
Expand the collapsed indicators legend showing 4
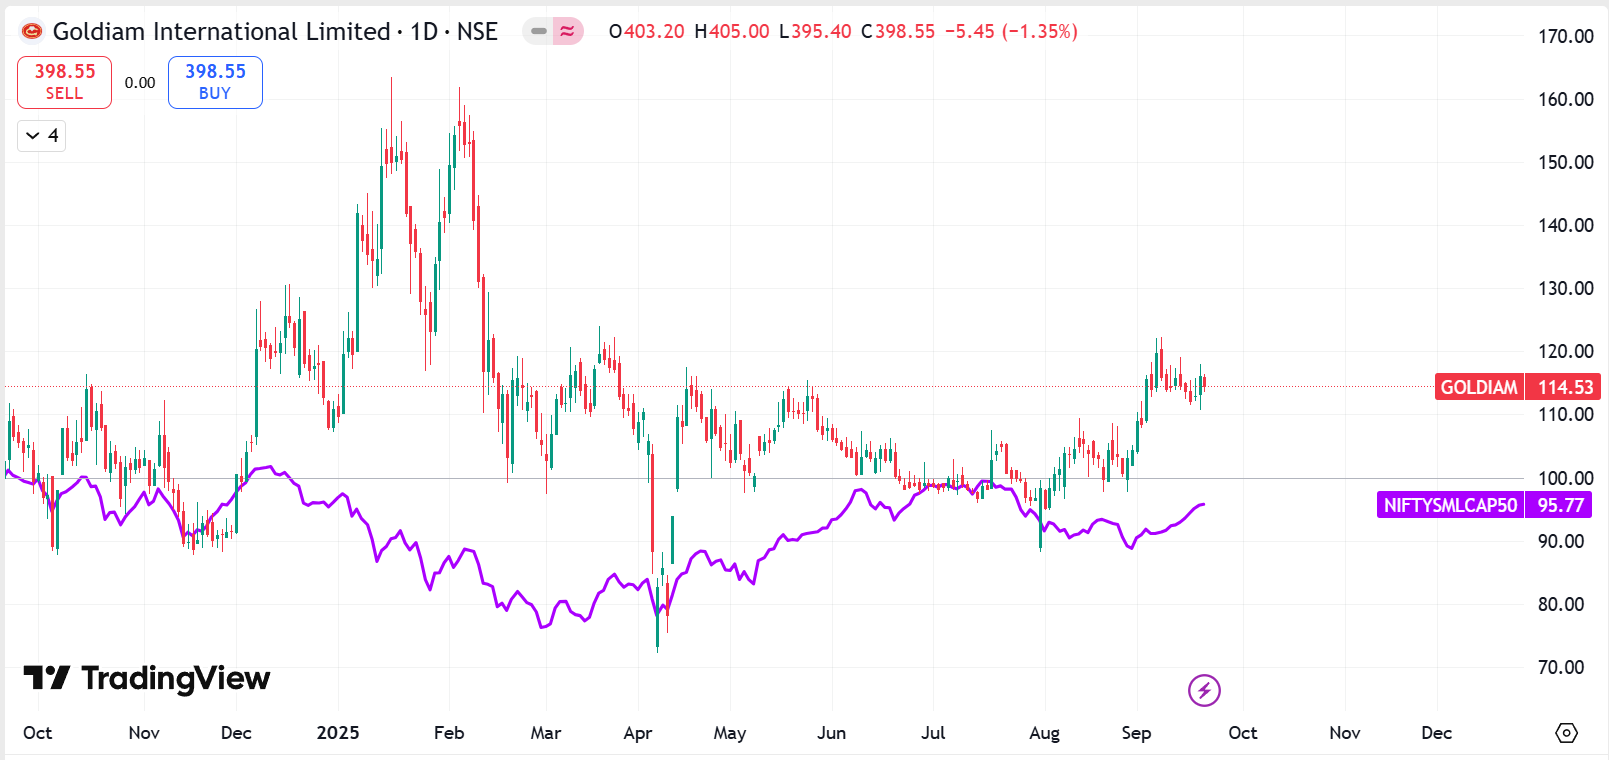point(42,135)
